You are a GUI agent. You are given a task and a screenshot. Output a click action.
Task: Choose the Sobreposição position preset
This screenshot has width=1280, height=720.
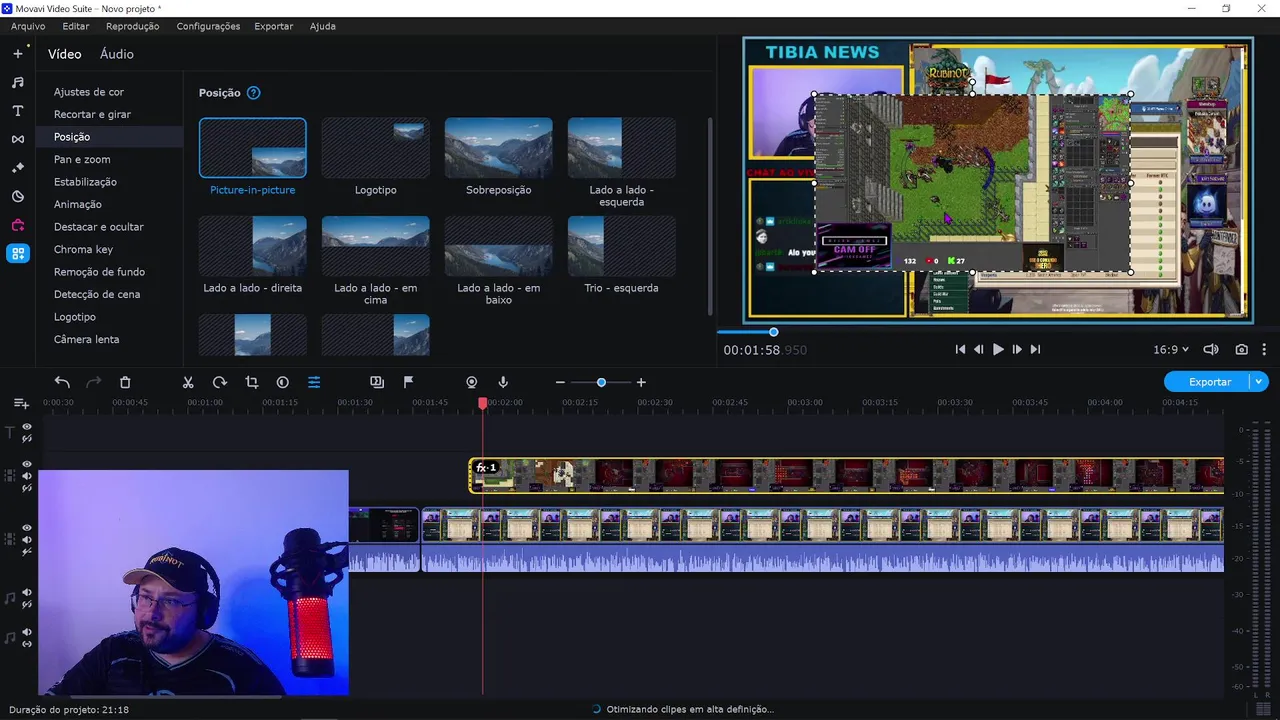pyautogui.click(x=499, y=148)
